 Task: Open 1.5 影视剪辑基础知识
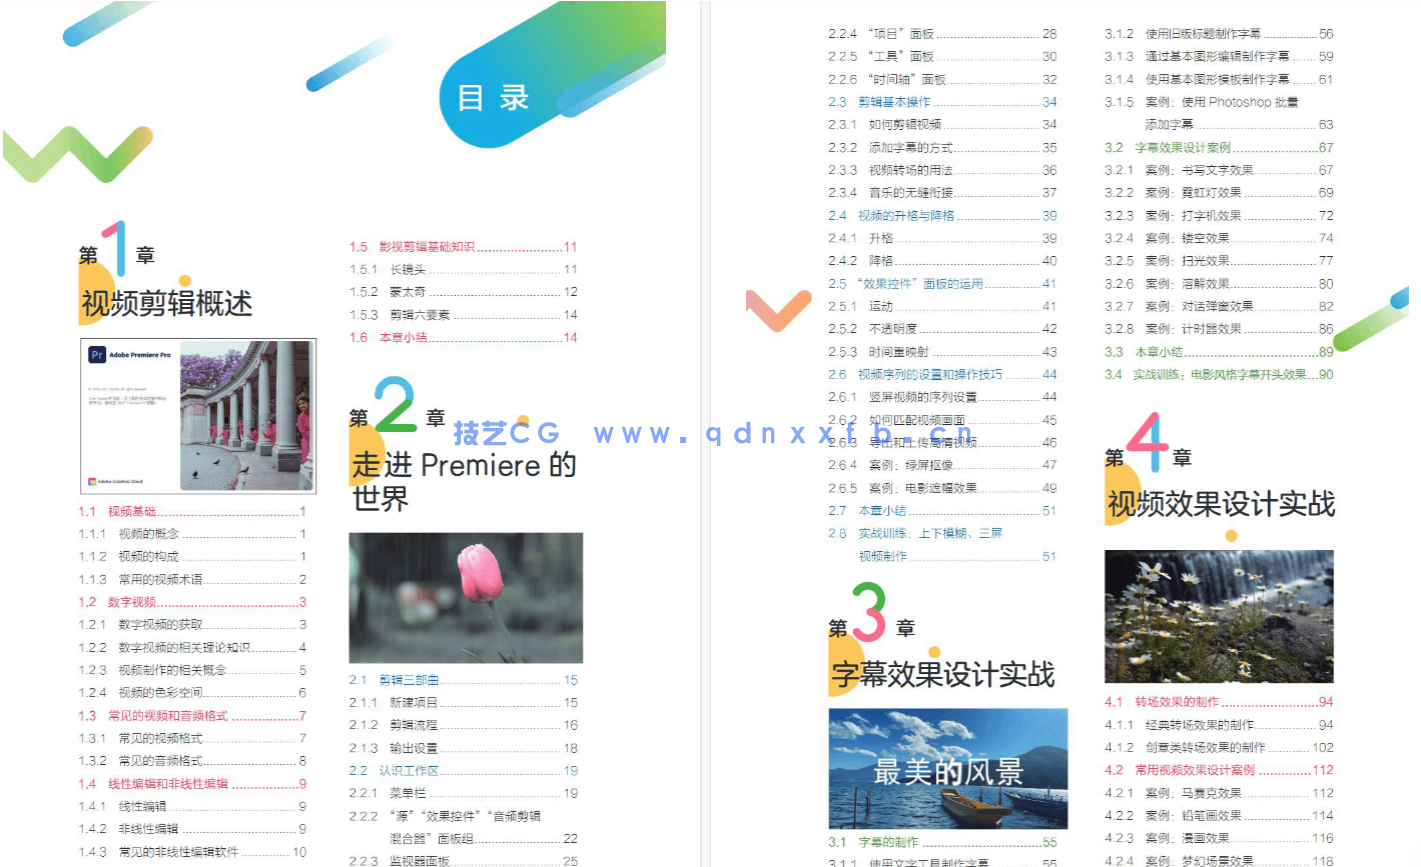(x=425, y=247)
